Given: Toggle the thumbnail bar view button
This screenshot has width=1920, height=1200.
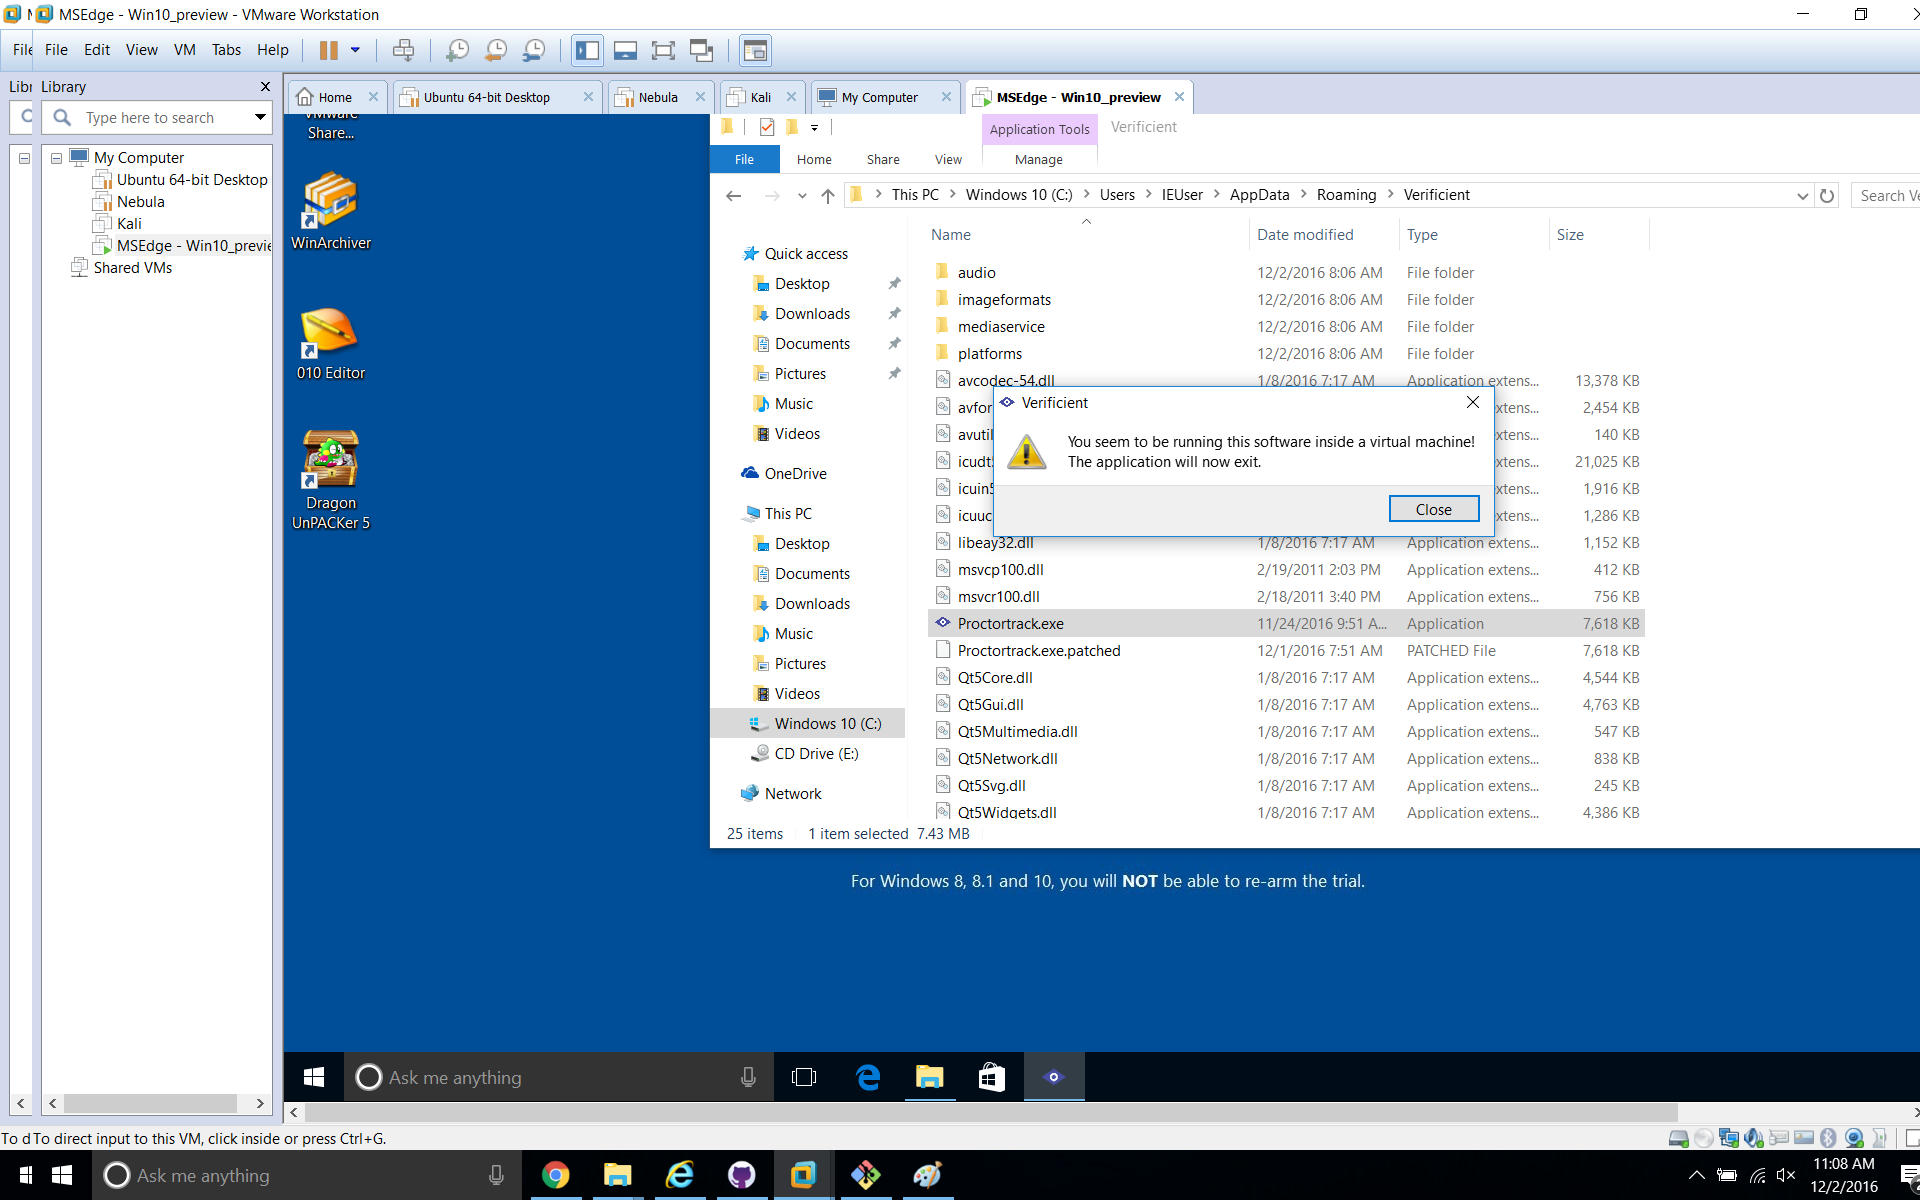Looking at the screenshot, I should [x=626, y=50].
